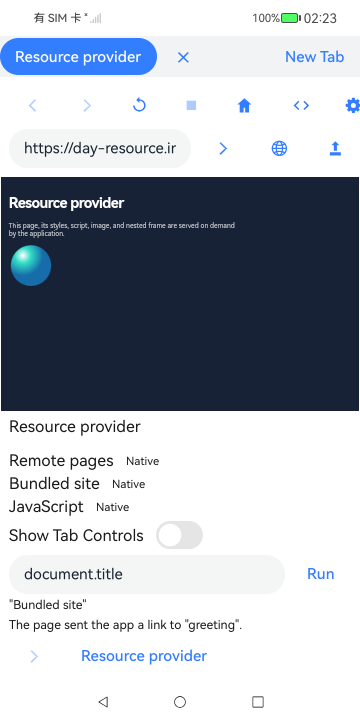Image resolution: width=360 pixels, height=720 pixels.
Task: Go back with the left arrow icon
Action: pos(32,106)
